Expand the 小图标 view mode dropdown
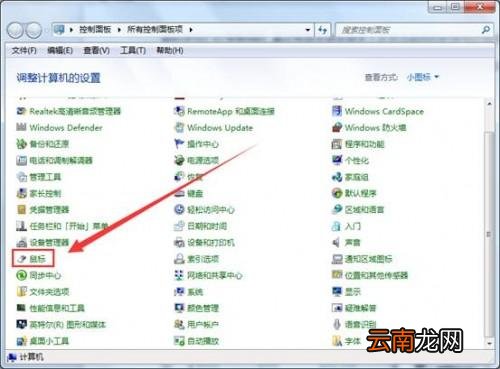Screen dimensions: 500x369 tap(423, 77)
